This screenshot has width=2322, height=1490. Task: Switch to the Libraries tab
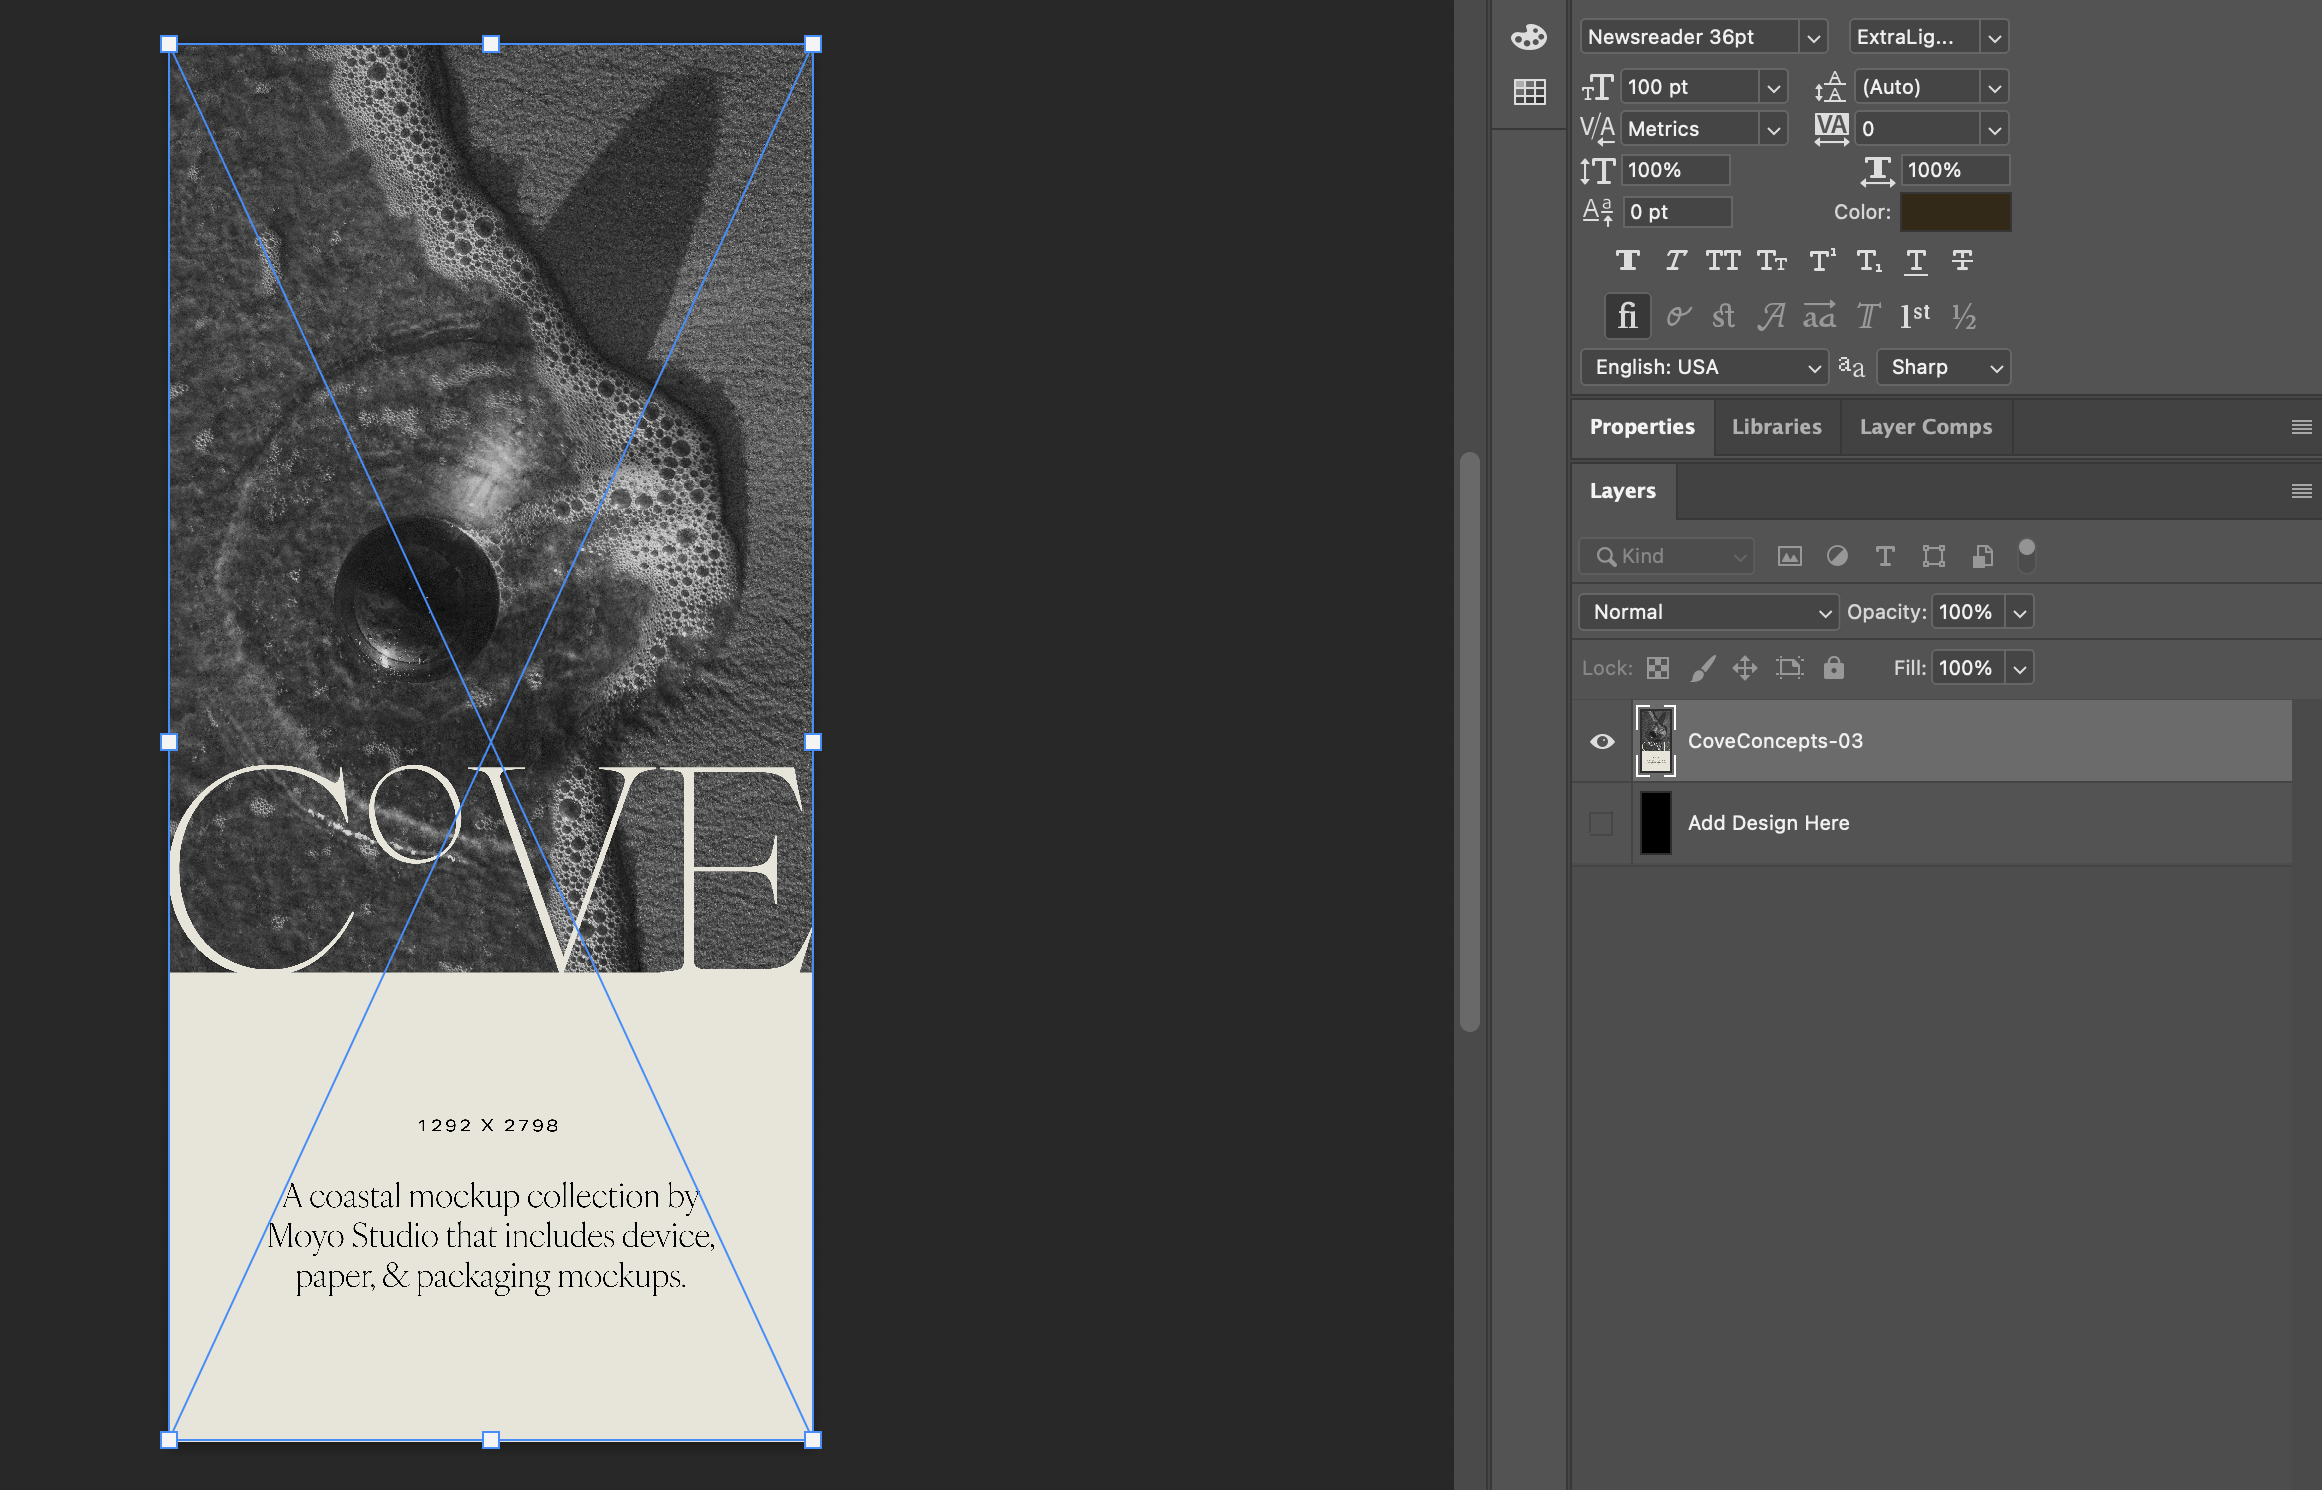(1776, 427)
